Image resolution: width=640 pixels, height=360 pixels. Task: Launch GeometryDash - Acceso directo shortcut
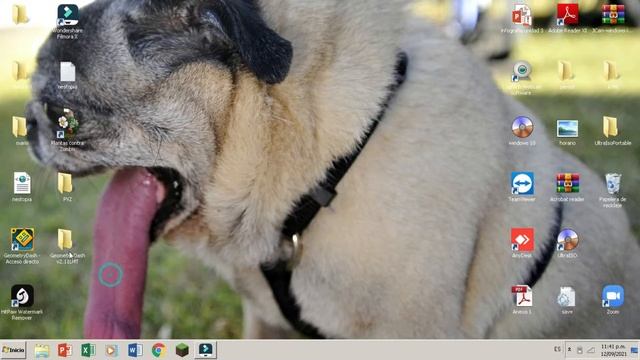[x=22, y=246]
